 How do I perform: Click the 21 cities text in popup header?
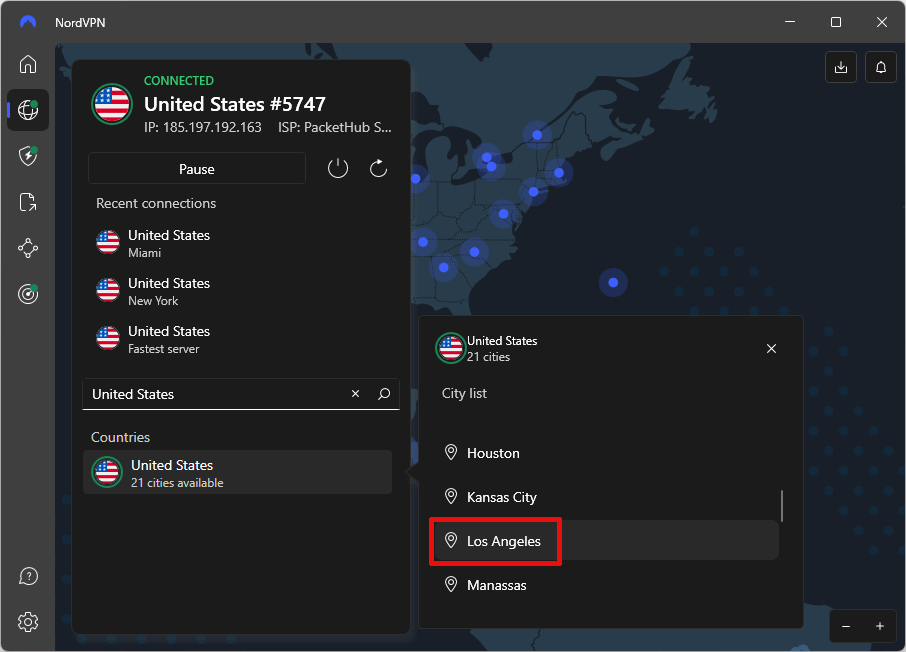[x=488, y=357]
